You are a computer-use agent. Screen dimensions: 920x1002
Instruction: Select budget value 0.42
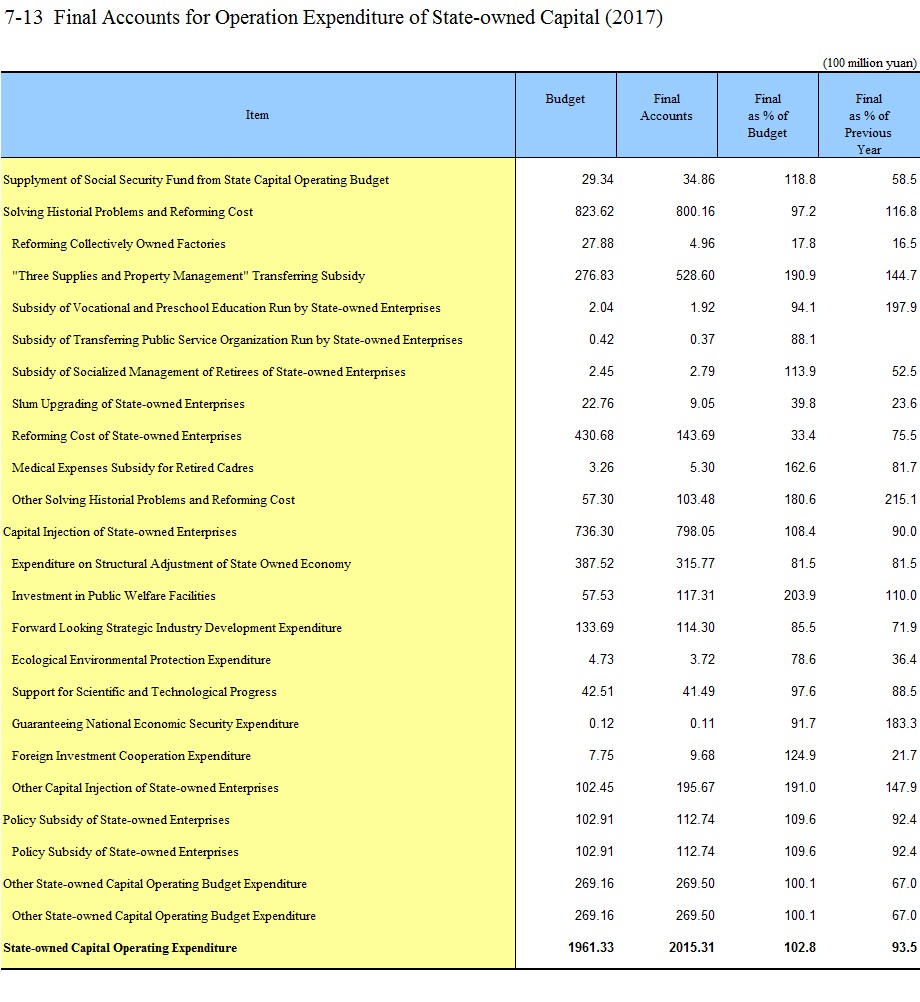(x=601, y=339)
